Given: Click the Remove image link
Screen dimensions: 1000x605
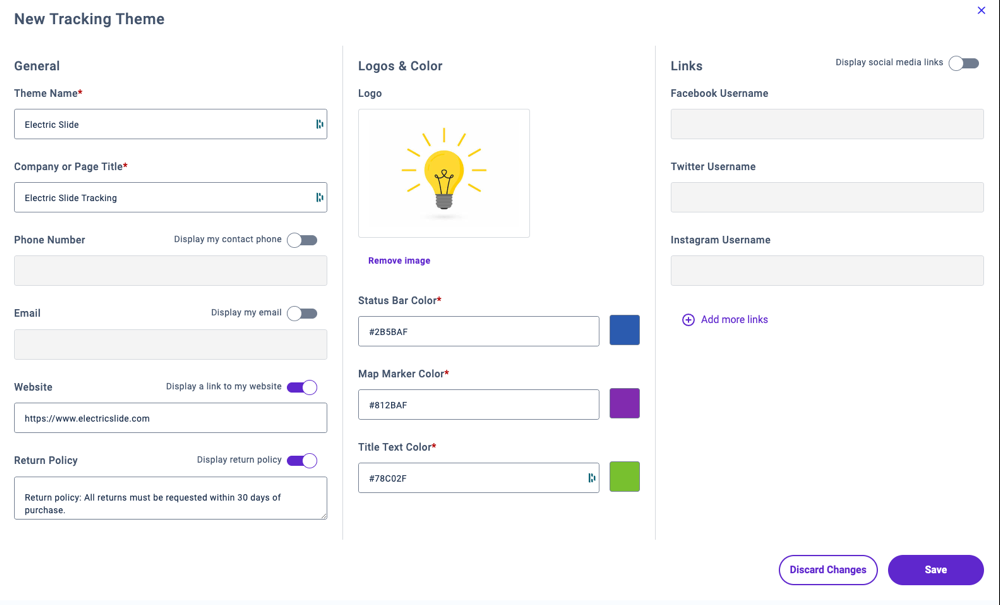Looking at the screenshot, I should [399, 260].
